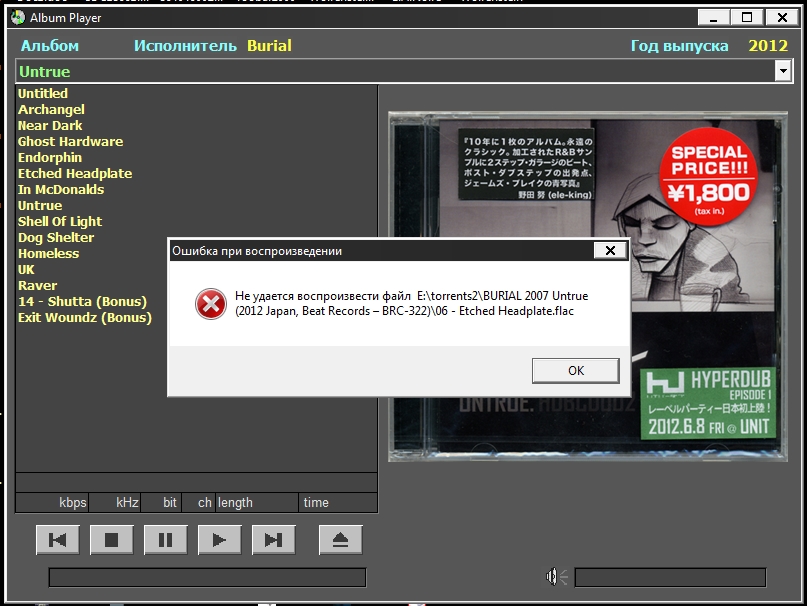Click the Исполнитель label

tap(185, 45)
